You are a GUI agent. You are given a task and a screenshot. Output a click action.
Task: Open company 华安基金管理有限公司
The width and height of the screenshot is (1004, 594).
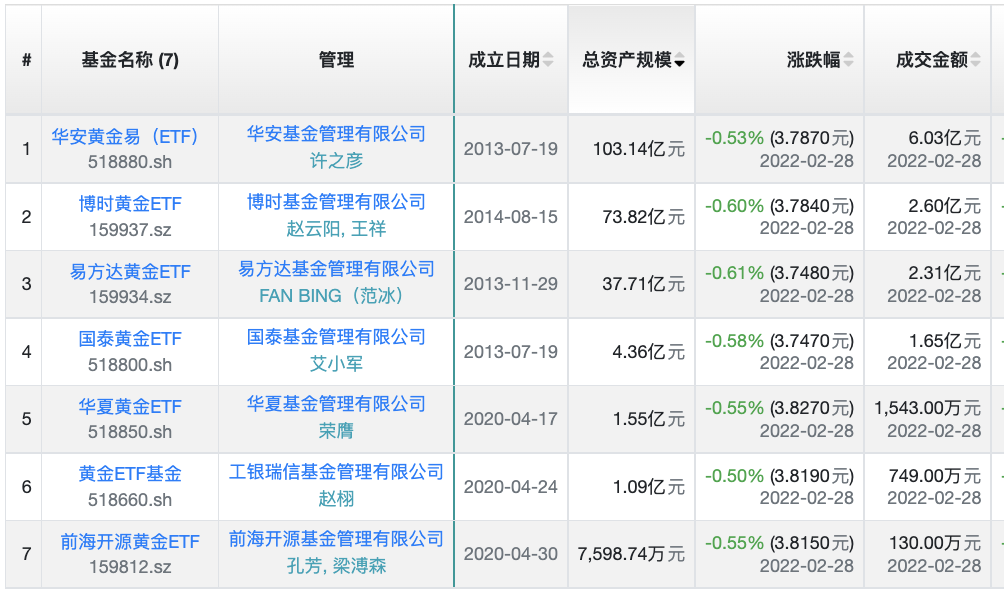click(336, 134)
